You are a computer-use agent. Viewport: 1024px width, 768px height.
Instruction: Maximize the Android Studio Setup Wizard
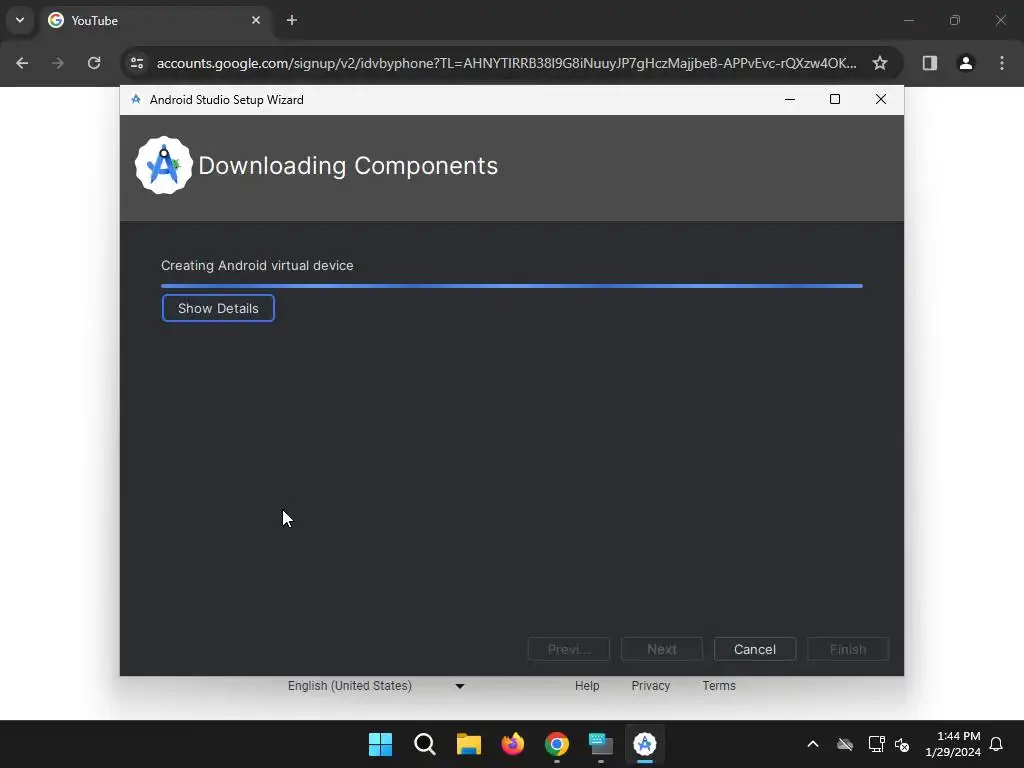pyautogui.click(x=835, y=99)
